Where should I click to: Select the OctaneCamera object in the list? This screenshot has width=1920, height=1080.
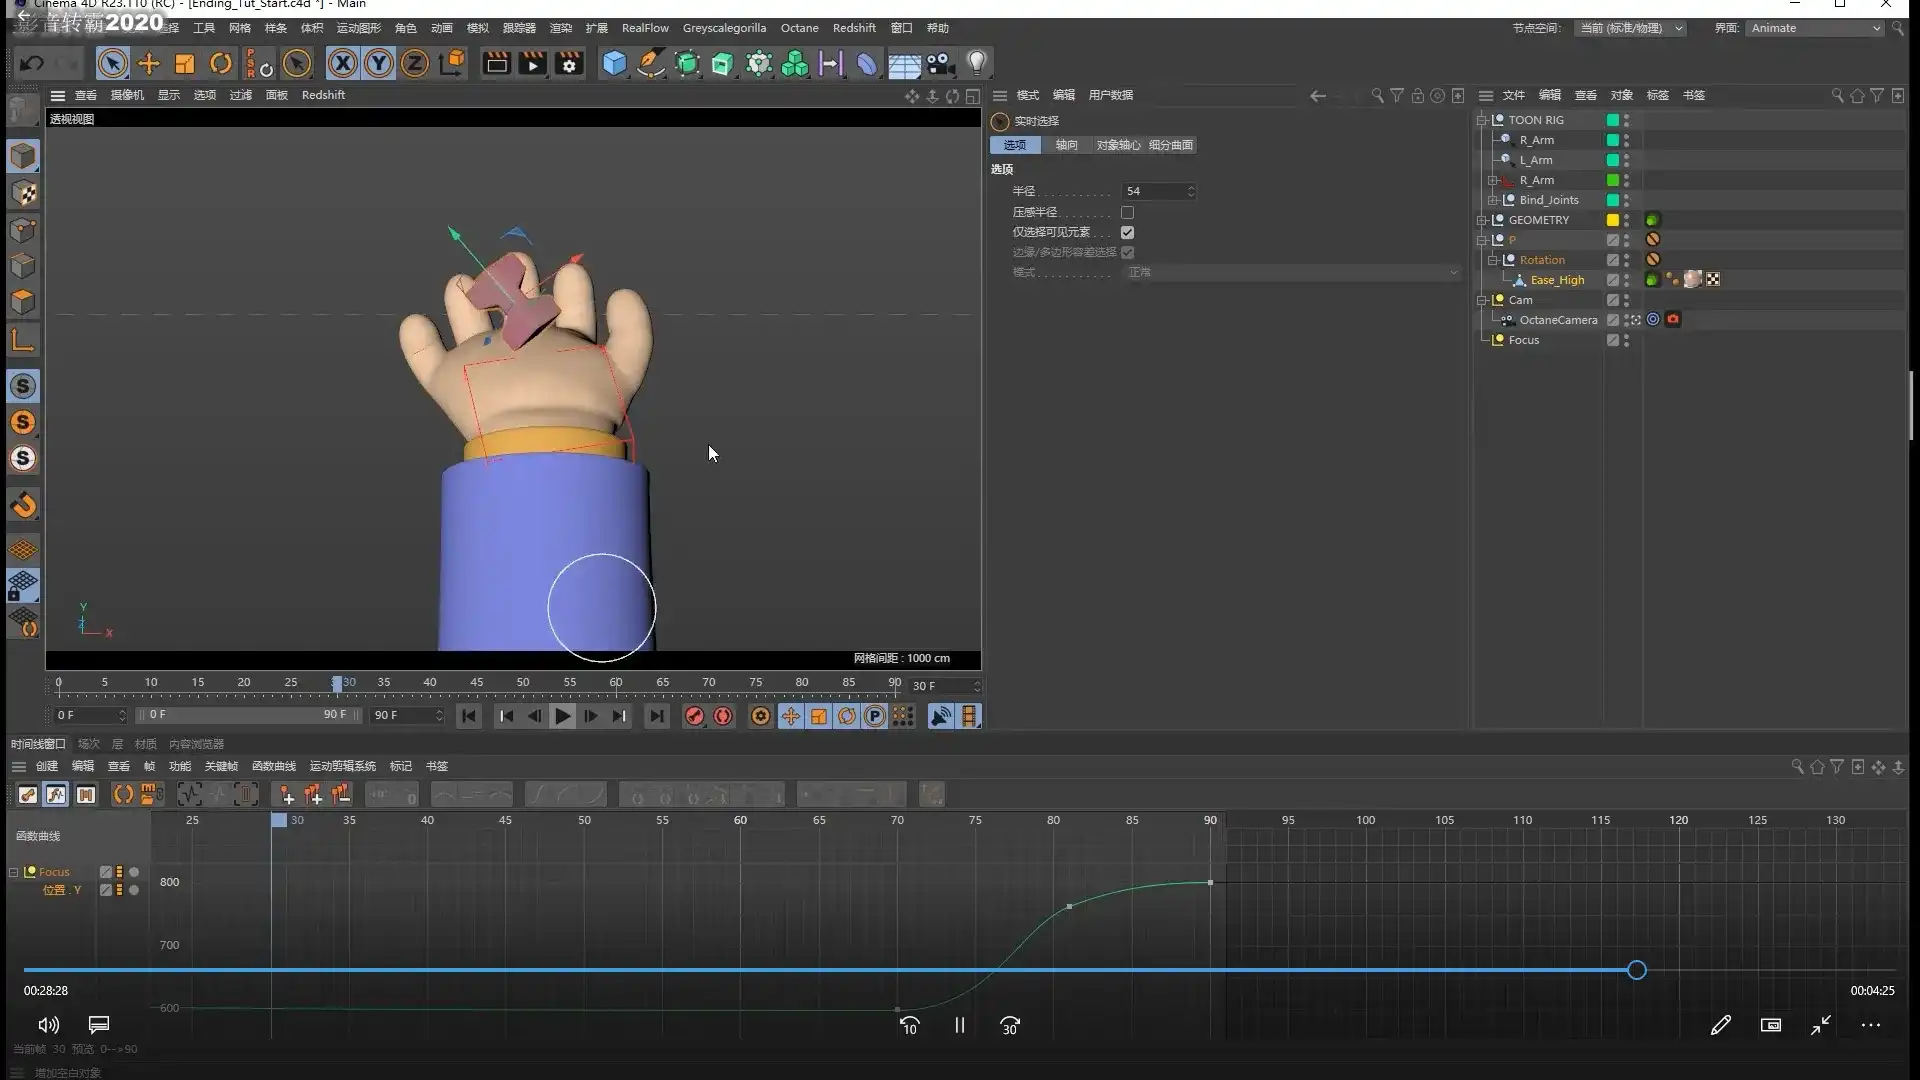(x=1558, y=320)
